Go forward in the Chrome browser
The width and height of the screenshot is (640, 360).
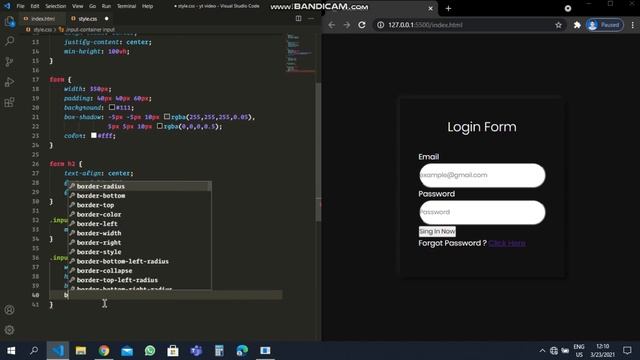click(x=347, y=25)
